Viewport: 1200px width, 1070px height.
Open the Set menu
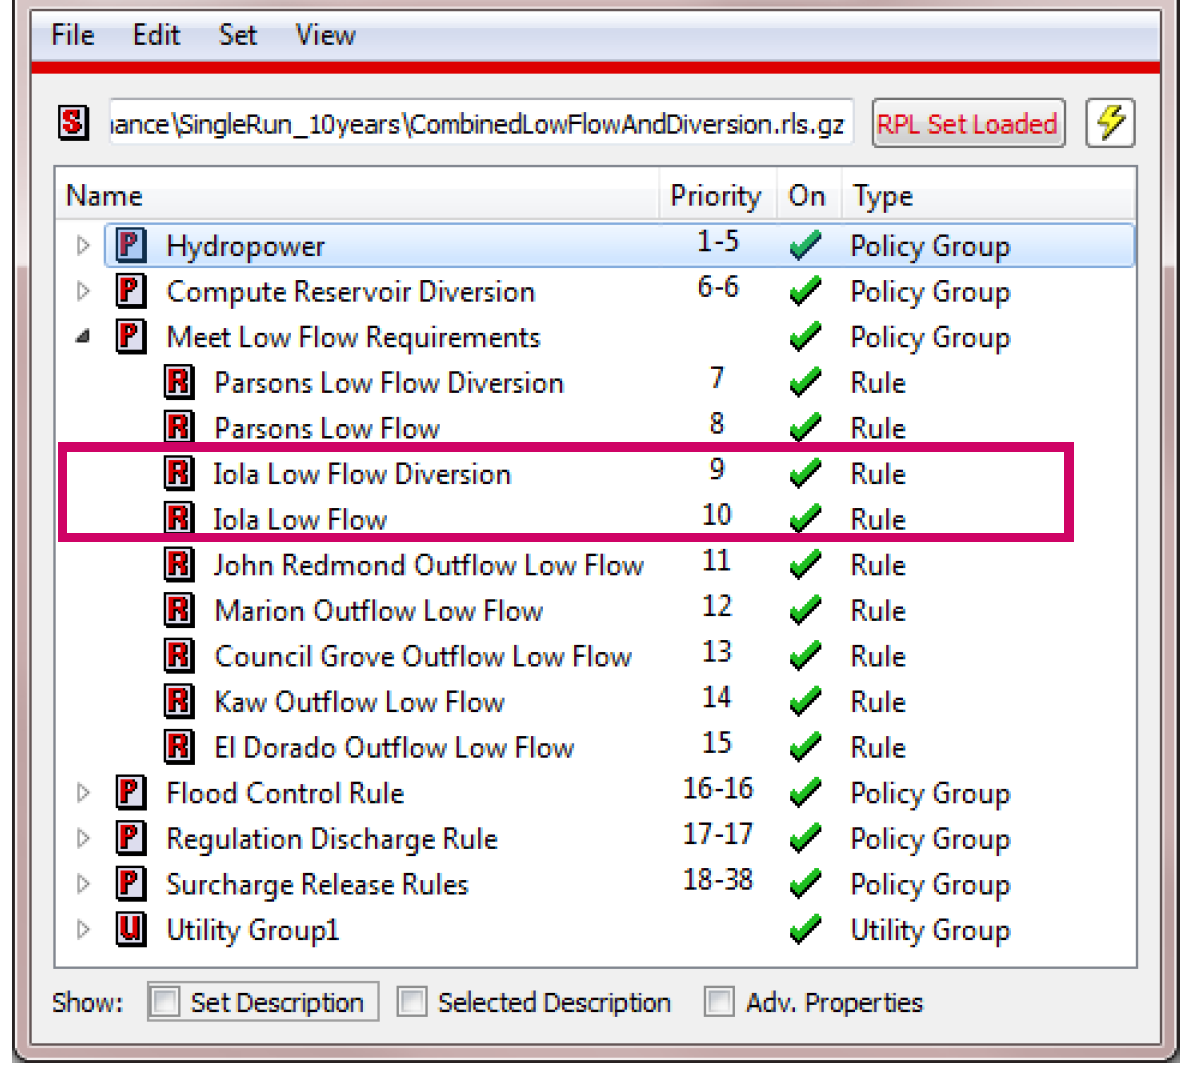pos(237,35)
